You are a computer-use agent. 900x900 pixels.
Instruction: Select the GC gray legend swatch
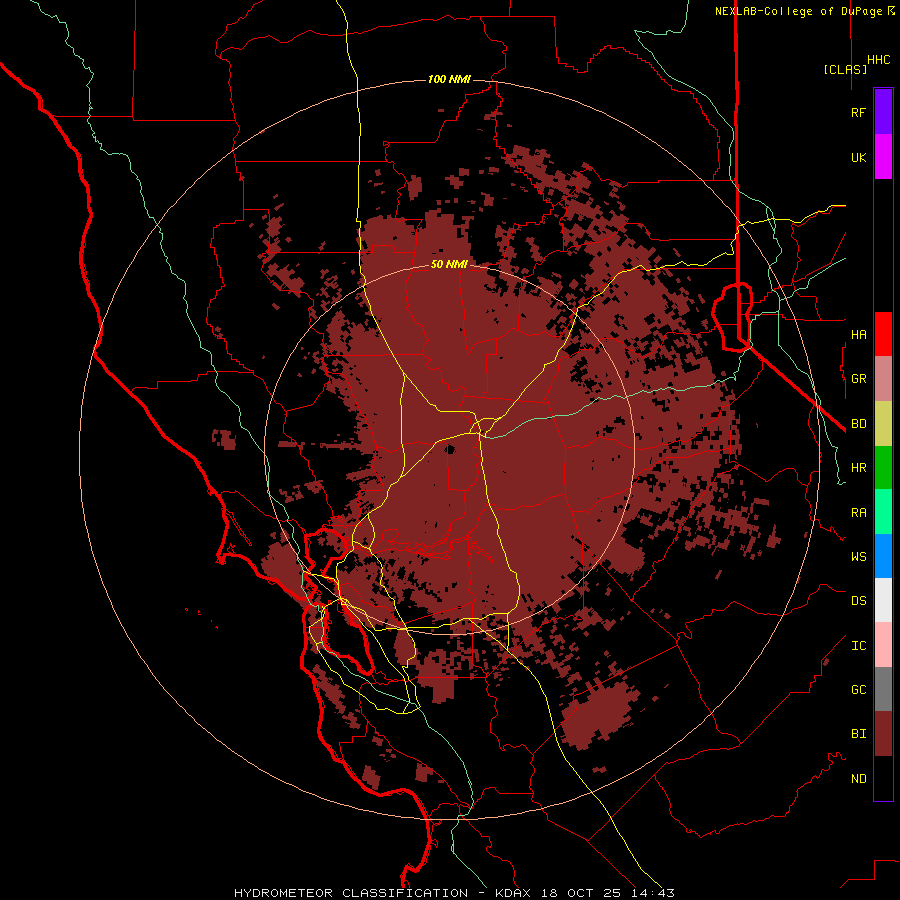[x=883, y=689]
